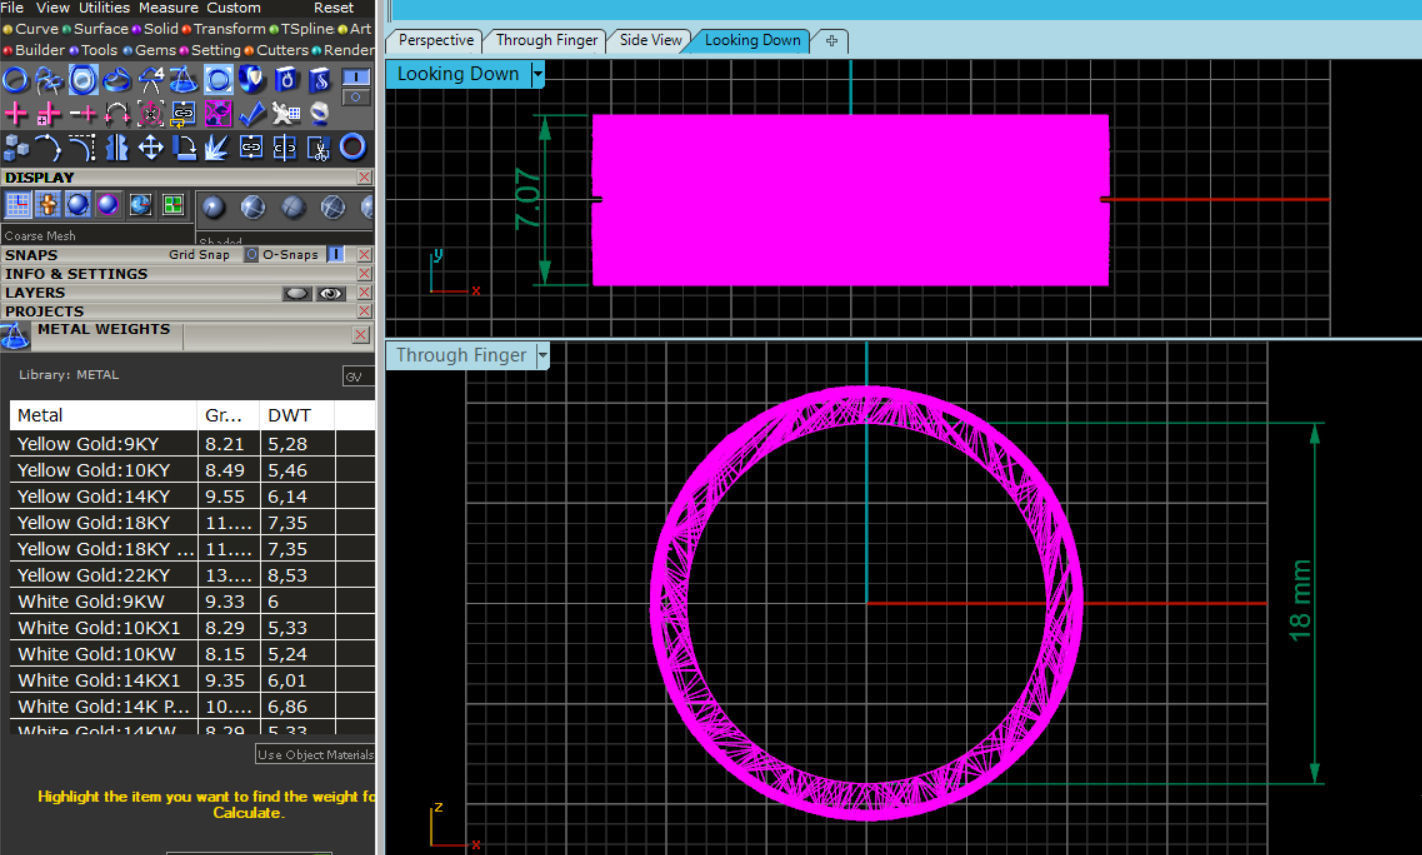Click the 18 mm dimension label
The height and width of the screenshot is (855, 1422).
pos(1300,600)
